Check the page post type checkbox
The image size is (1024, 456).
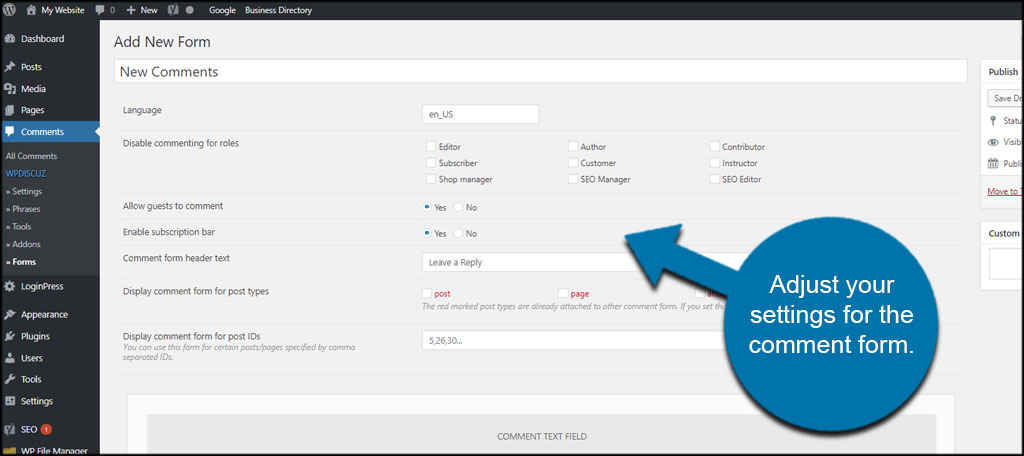(564, 293)
